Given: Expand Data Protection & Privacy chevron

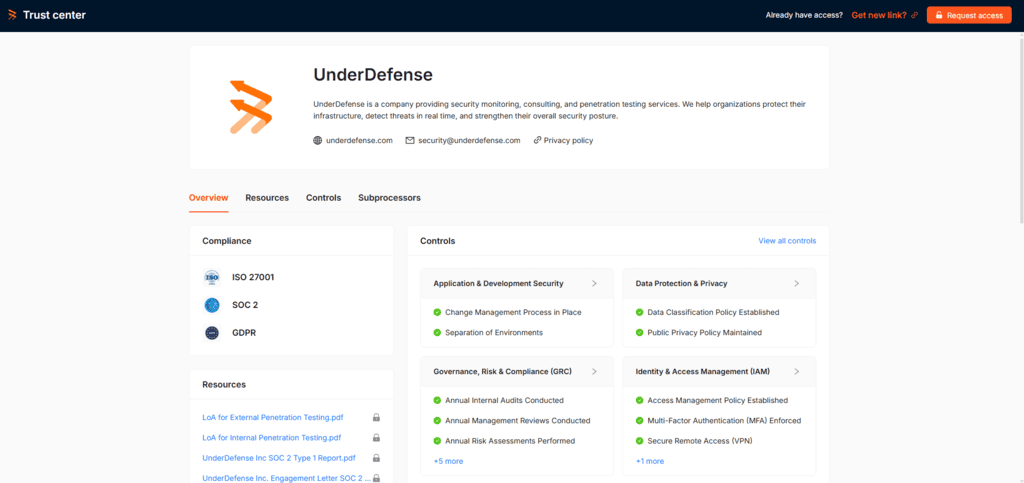Looking at the screenshot, I should (797, 284).
